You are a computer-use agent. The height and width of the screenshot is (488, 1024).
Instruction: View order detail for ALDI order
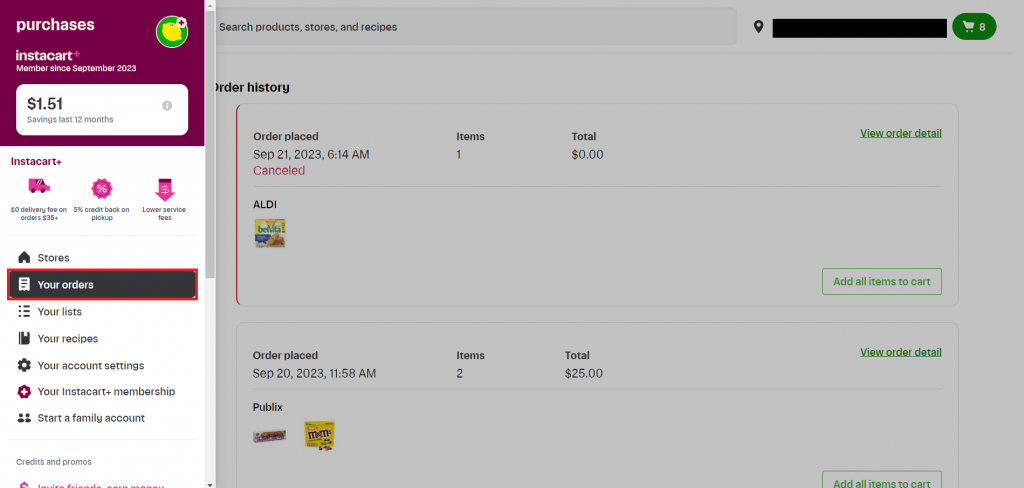click(900, 133)
